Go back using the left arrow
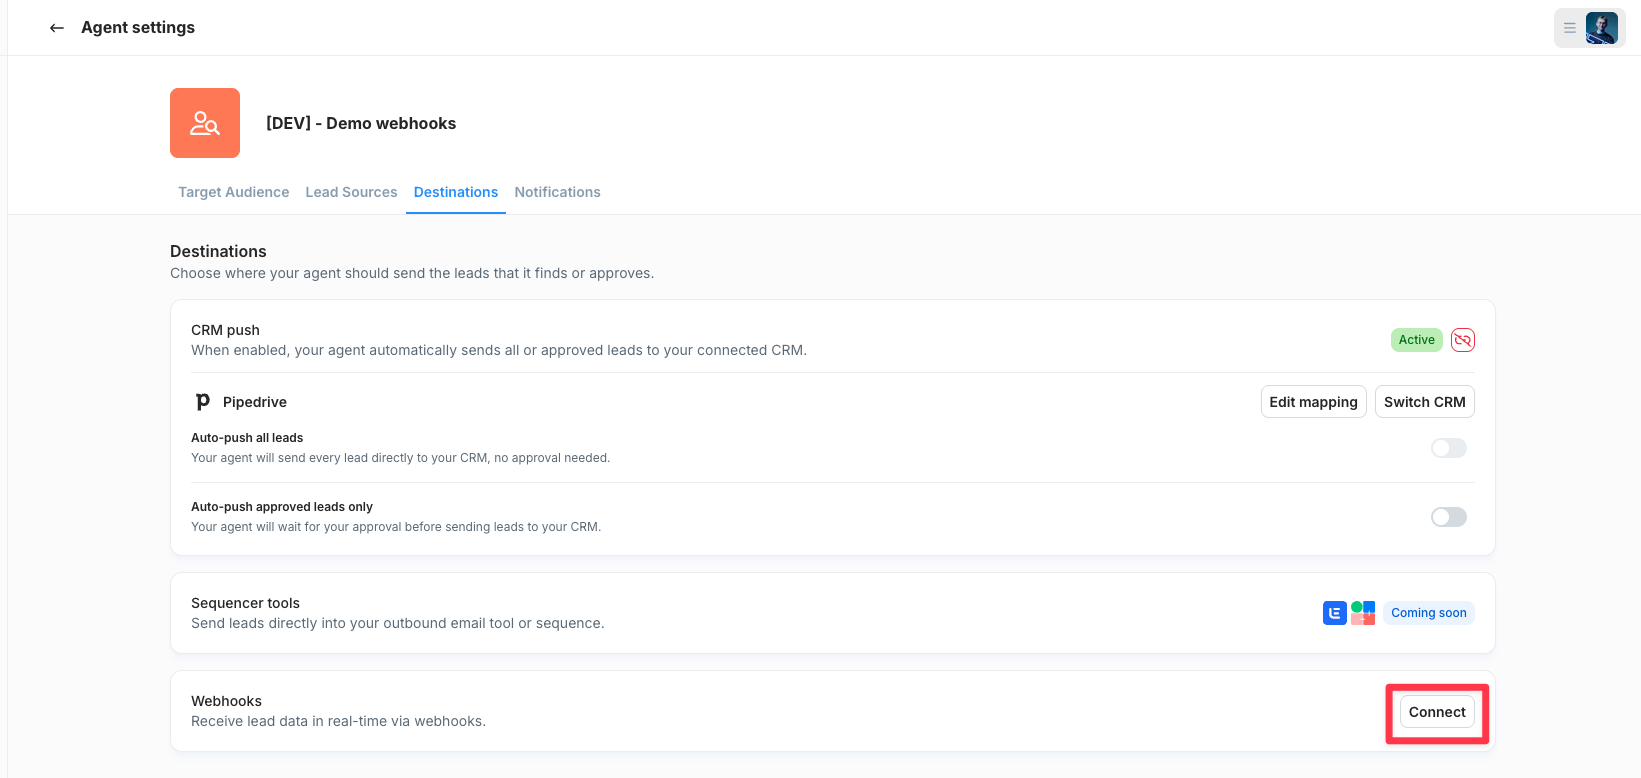The image size is (1641, 778). coord(57,28)
